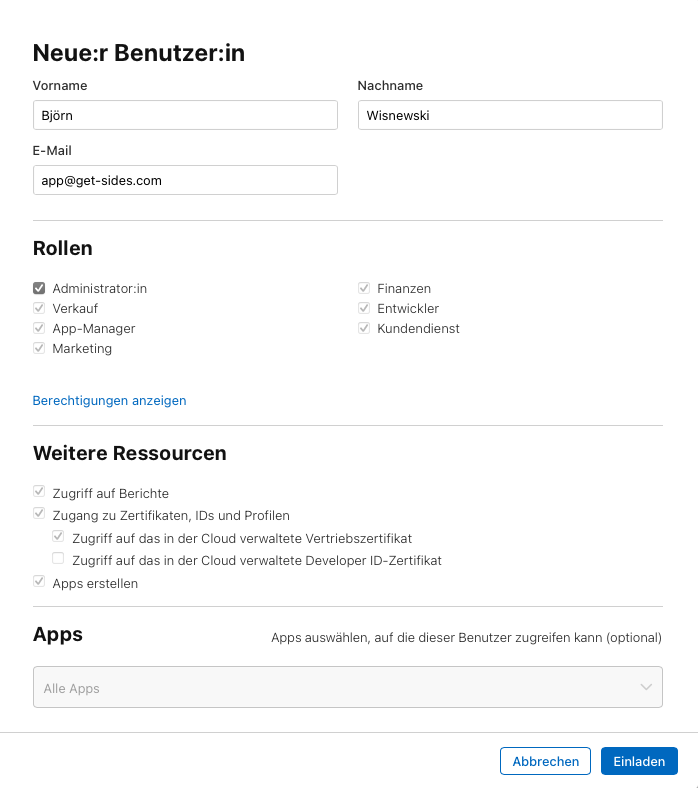Focus the Nachname field containing Wisnewski
The image size is (698, 788).
pos(510,115)
